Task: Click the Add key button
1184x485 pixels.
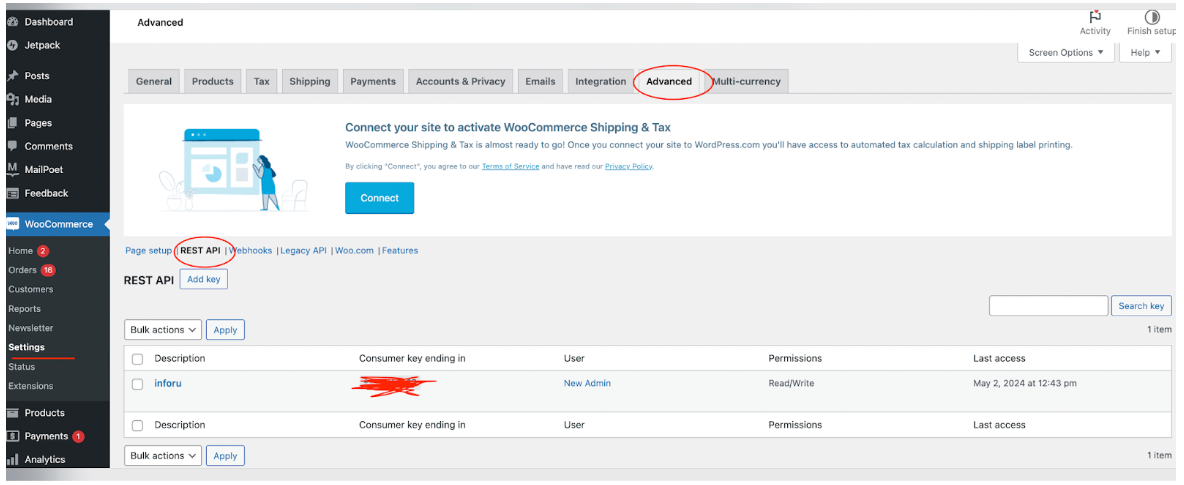Action: coord(204,280)
